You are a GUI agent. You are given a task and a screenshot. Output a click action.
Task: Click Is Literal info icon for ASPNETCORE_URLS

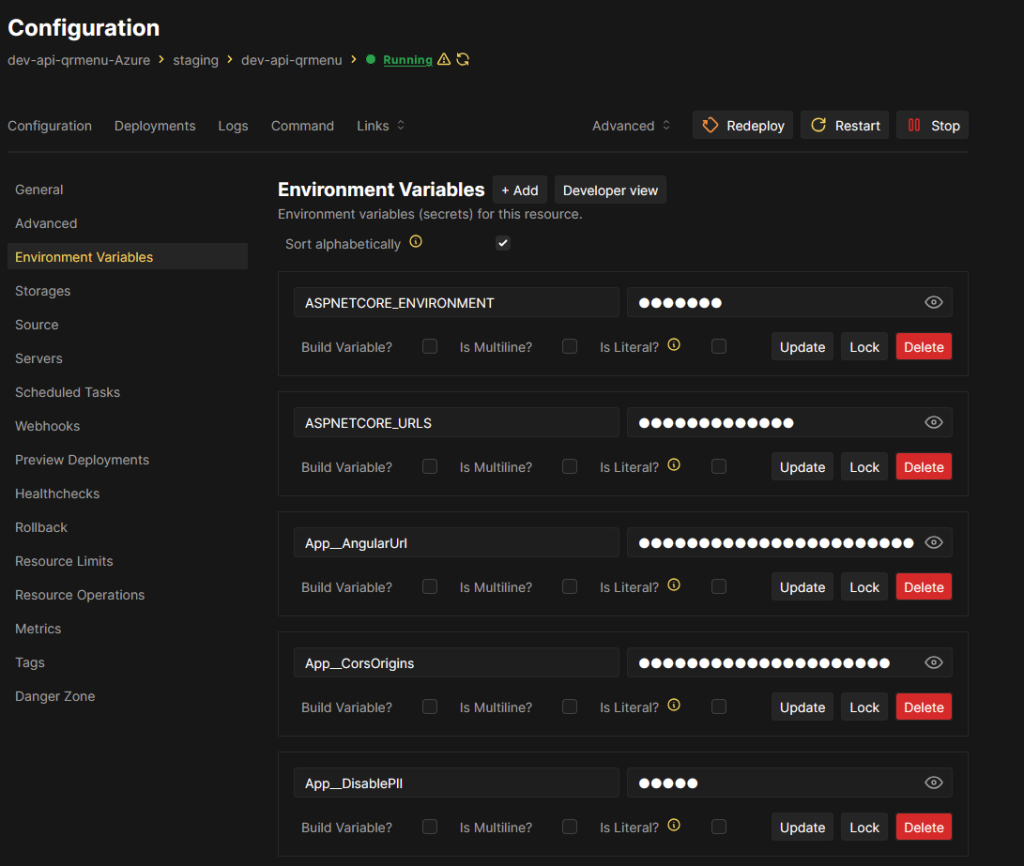tap(674, 465)
